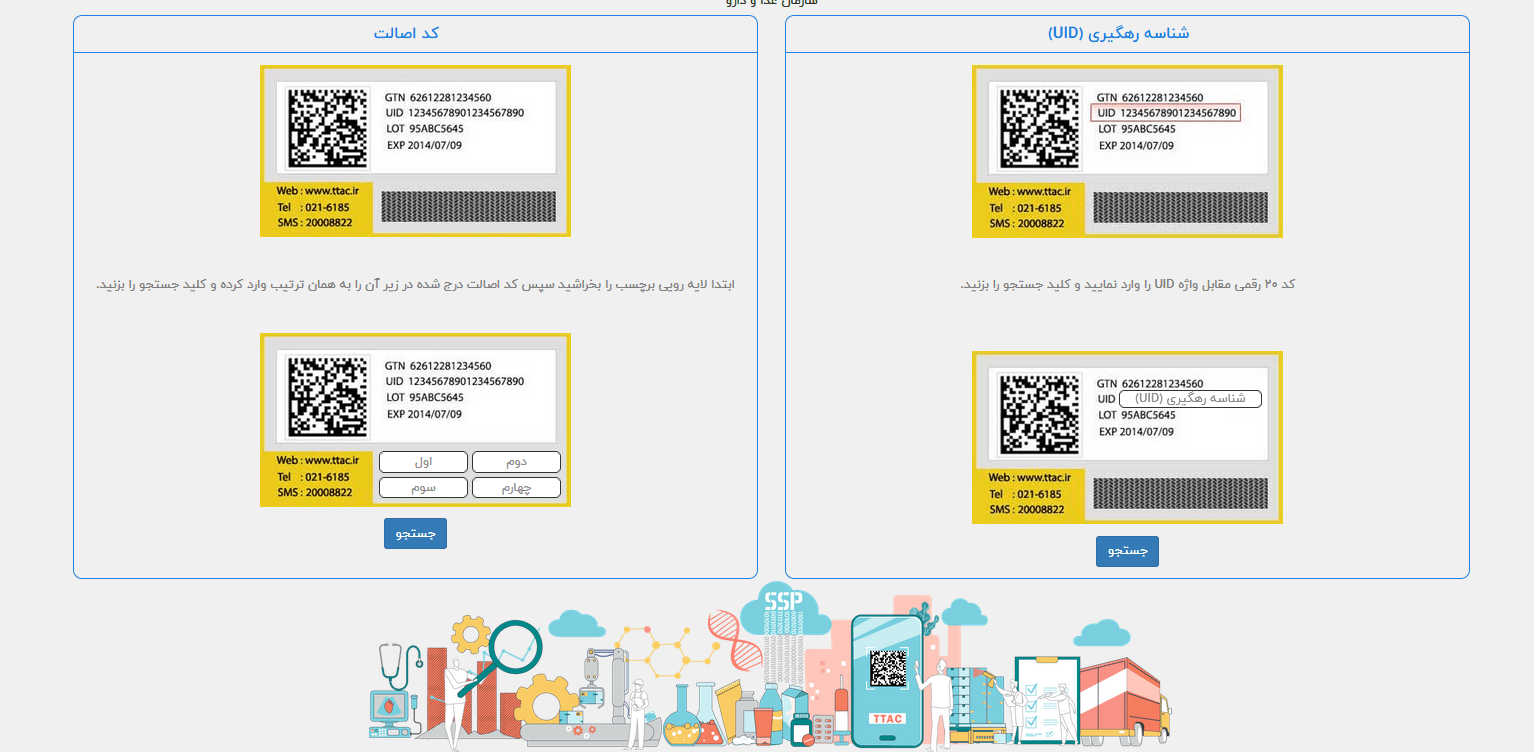Activate the چهارم code field
Screen dimensions: 1534x752
516,488
